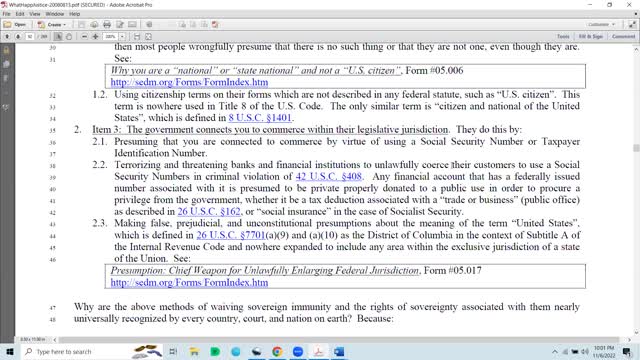
Task: Activate the Hand pan tool
Action: 69,36
